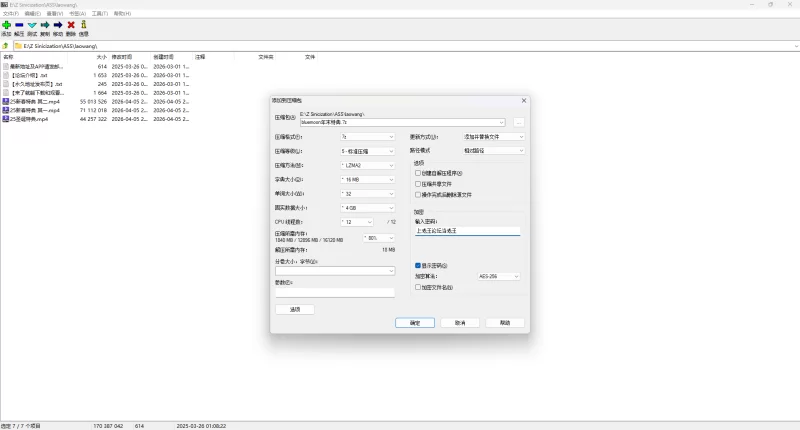Sort by Created time (创建时间) column header
800x430 pixels.
point(163,57)
